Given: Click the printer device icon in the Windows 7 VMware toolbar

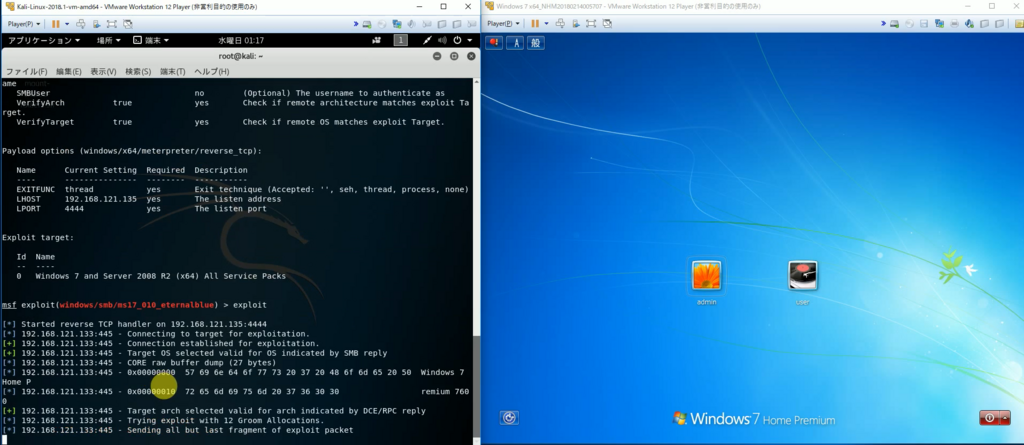Looking at the screenshot, I should pyautogui.click(x=954, y=24).
